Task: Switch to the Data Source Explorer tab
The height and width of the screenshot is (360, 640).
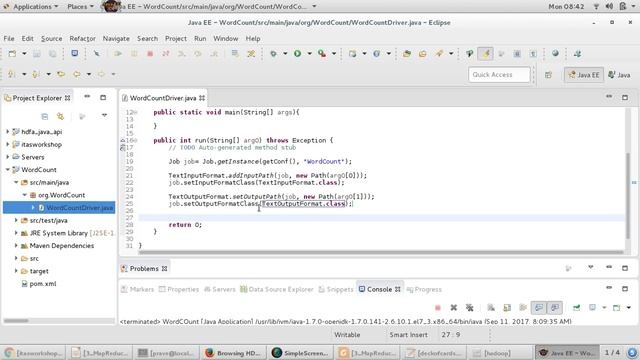Action: click(x=277, y=289)
